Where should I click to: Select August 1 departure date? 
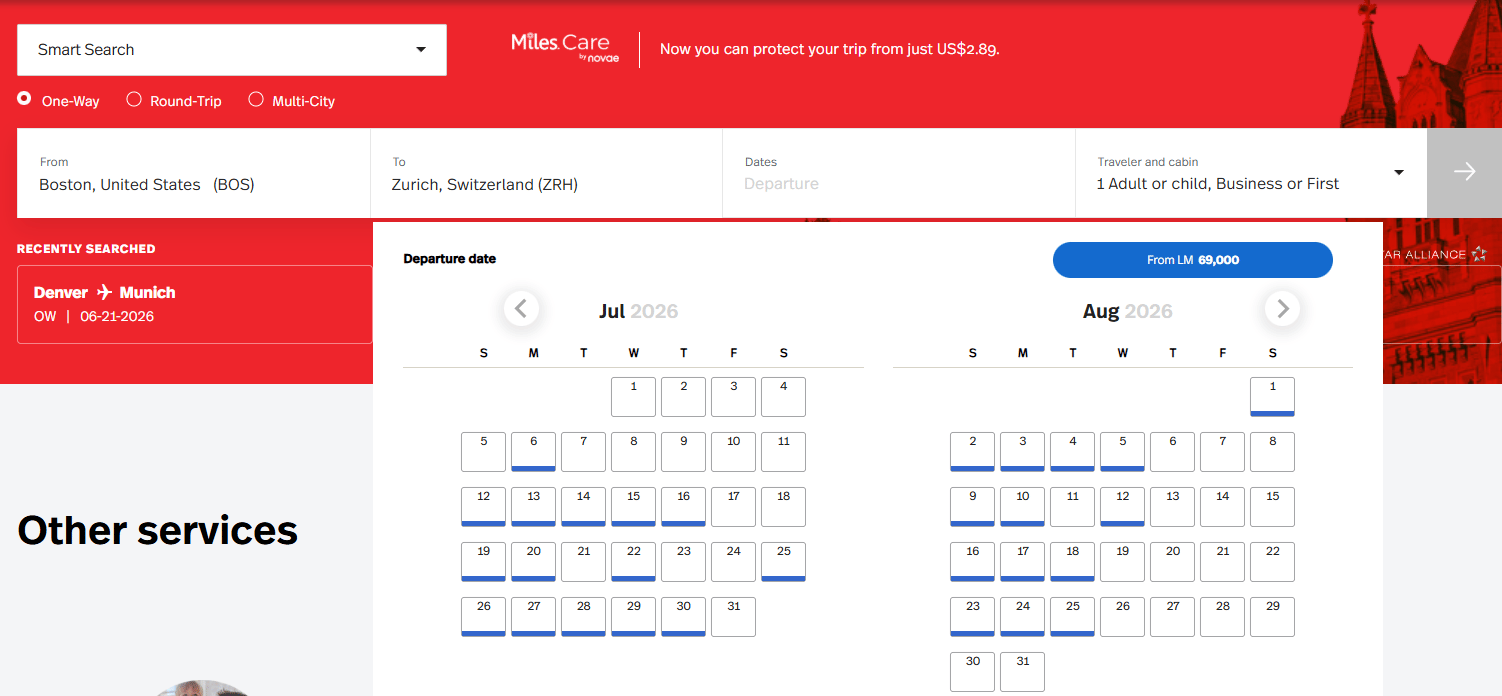tap(1272, 397)
